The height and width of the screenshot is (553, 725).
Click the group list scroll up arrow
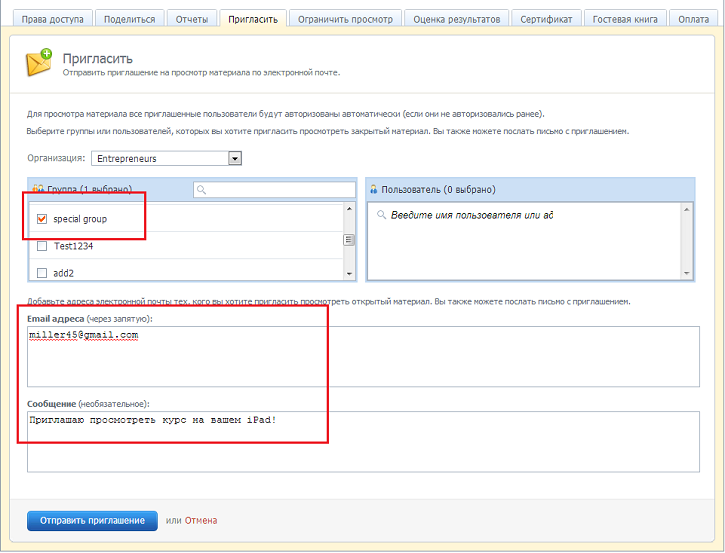coord(349,209)
